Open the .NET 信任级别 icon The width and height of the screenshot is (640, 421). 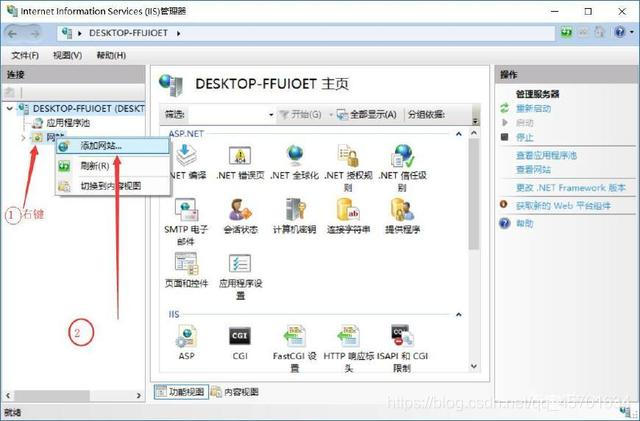[x=402, y=155]
